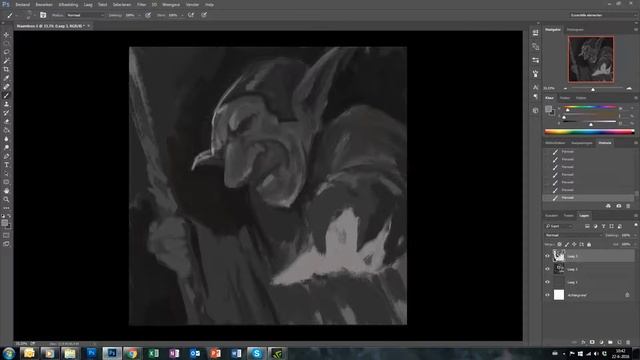Hide the Laag 3 layer

click(x=547, y=256)
